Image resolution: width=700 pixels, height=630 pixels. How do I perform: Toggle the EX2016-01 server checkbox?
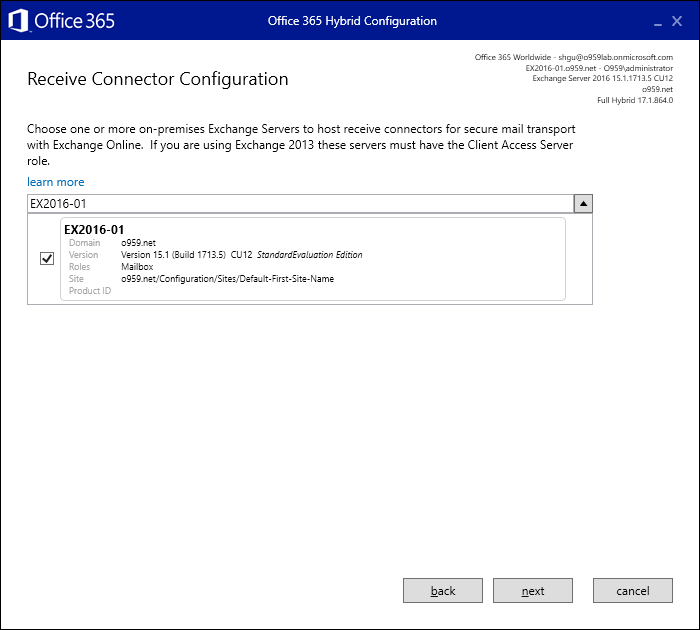click(x=47, y=259)
